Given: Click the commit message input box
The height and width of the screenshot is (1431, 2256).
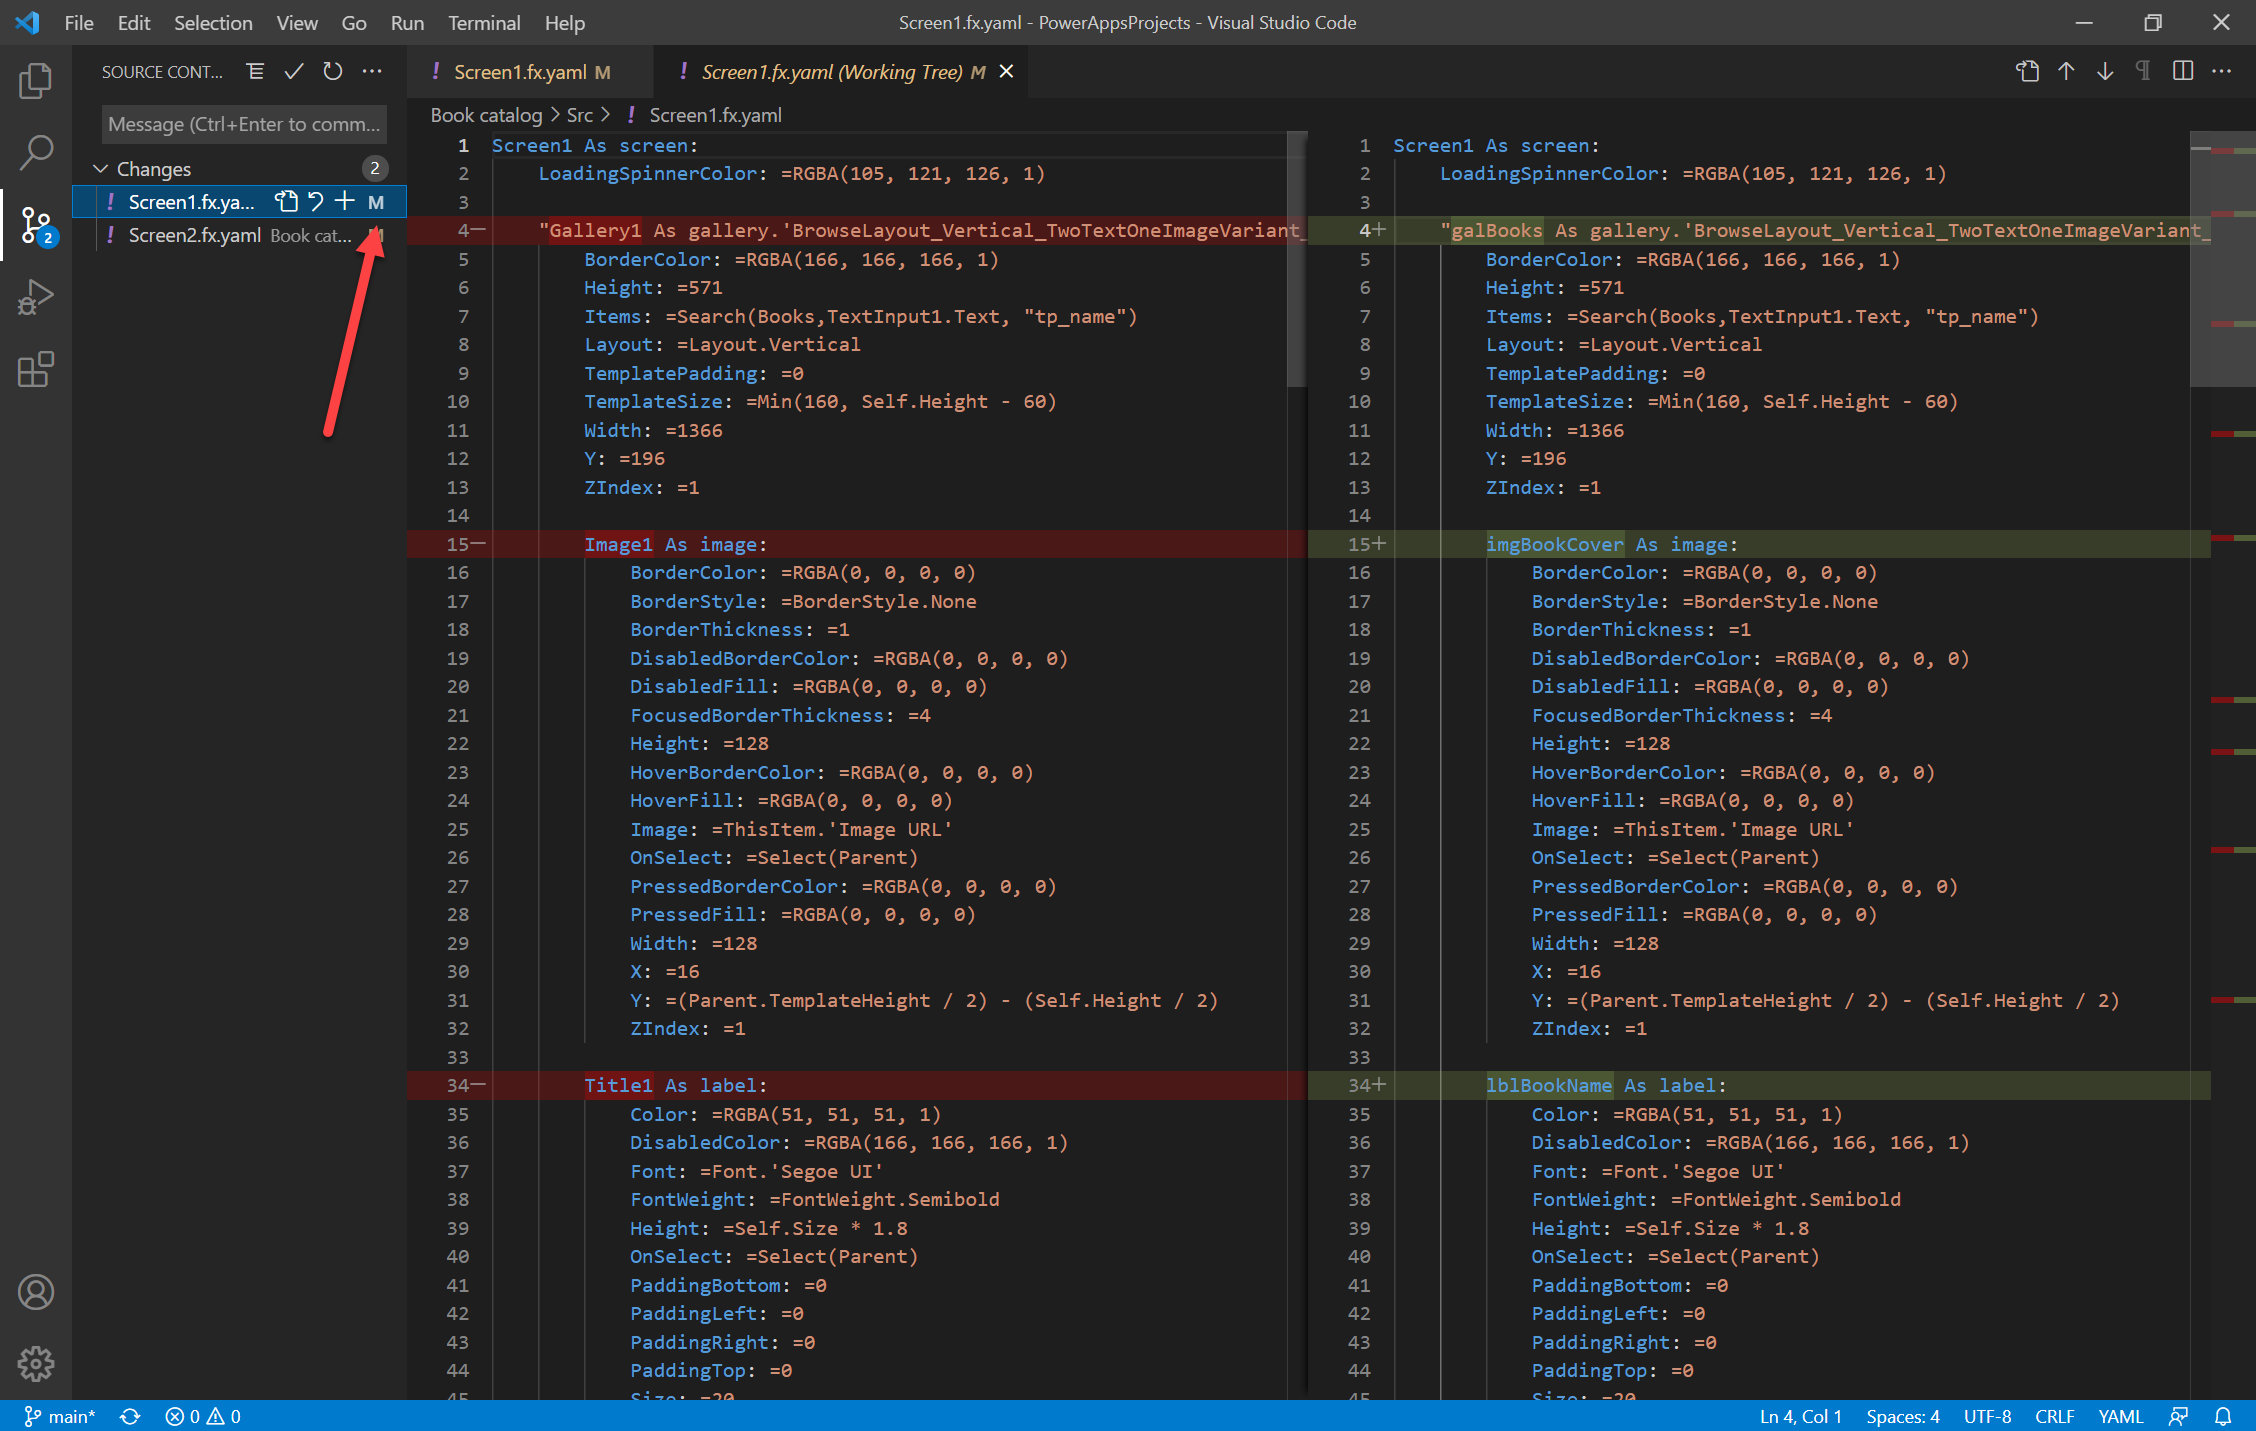Looking at the screenshot, I should click(243, 124).
